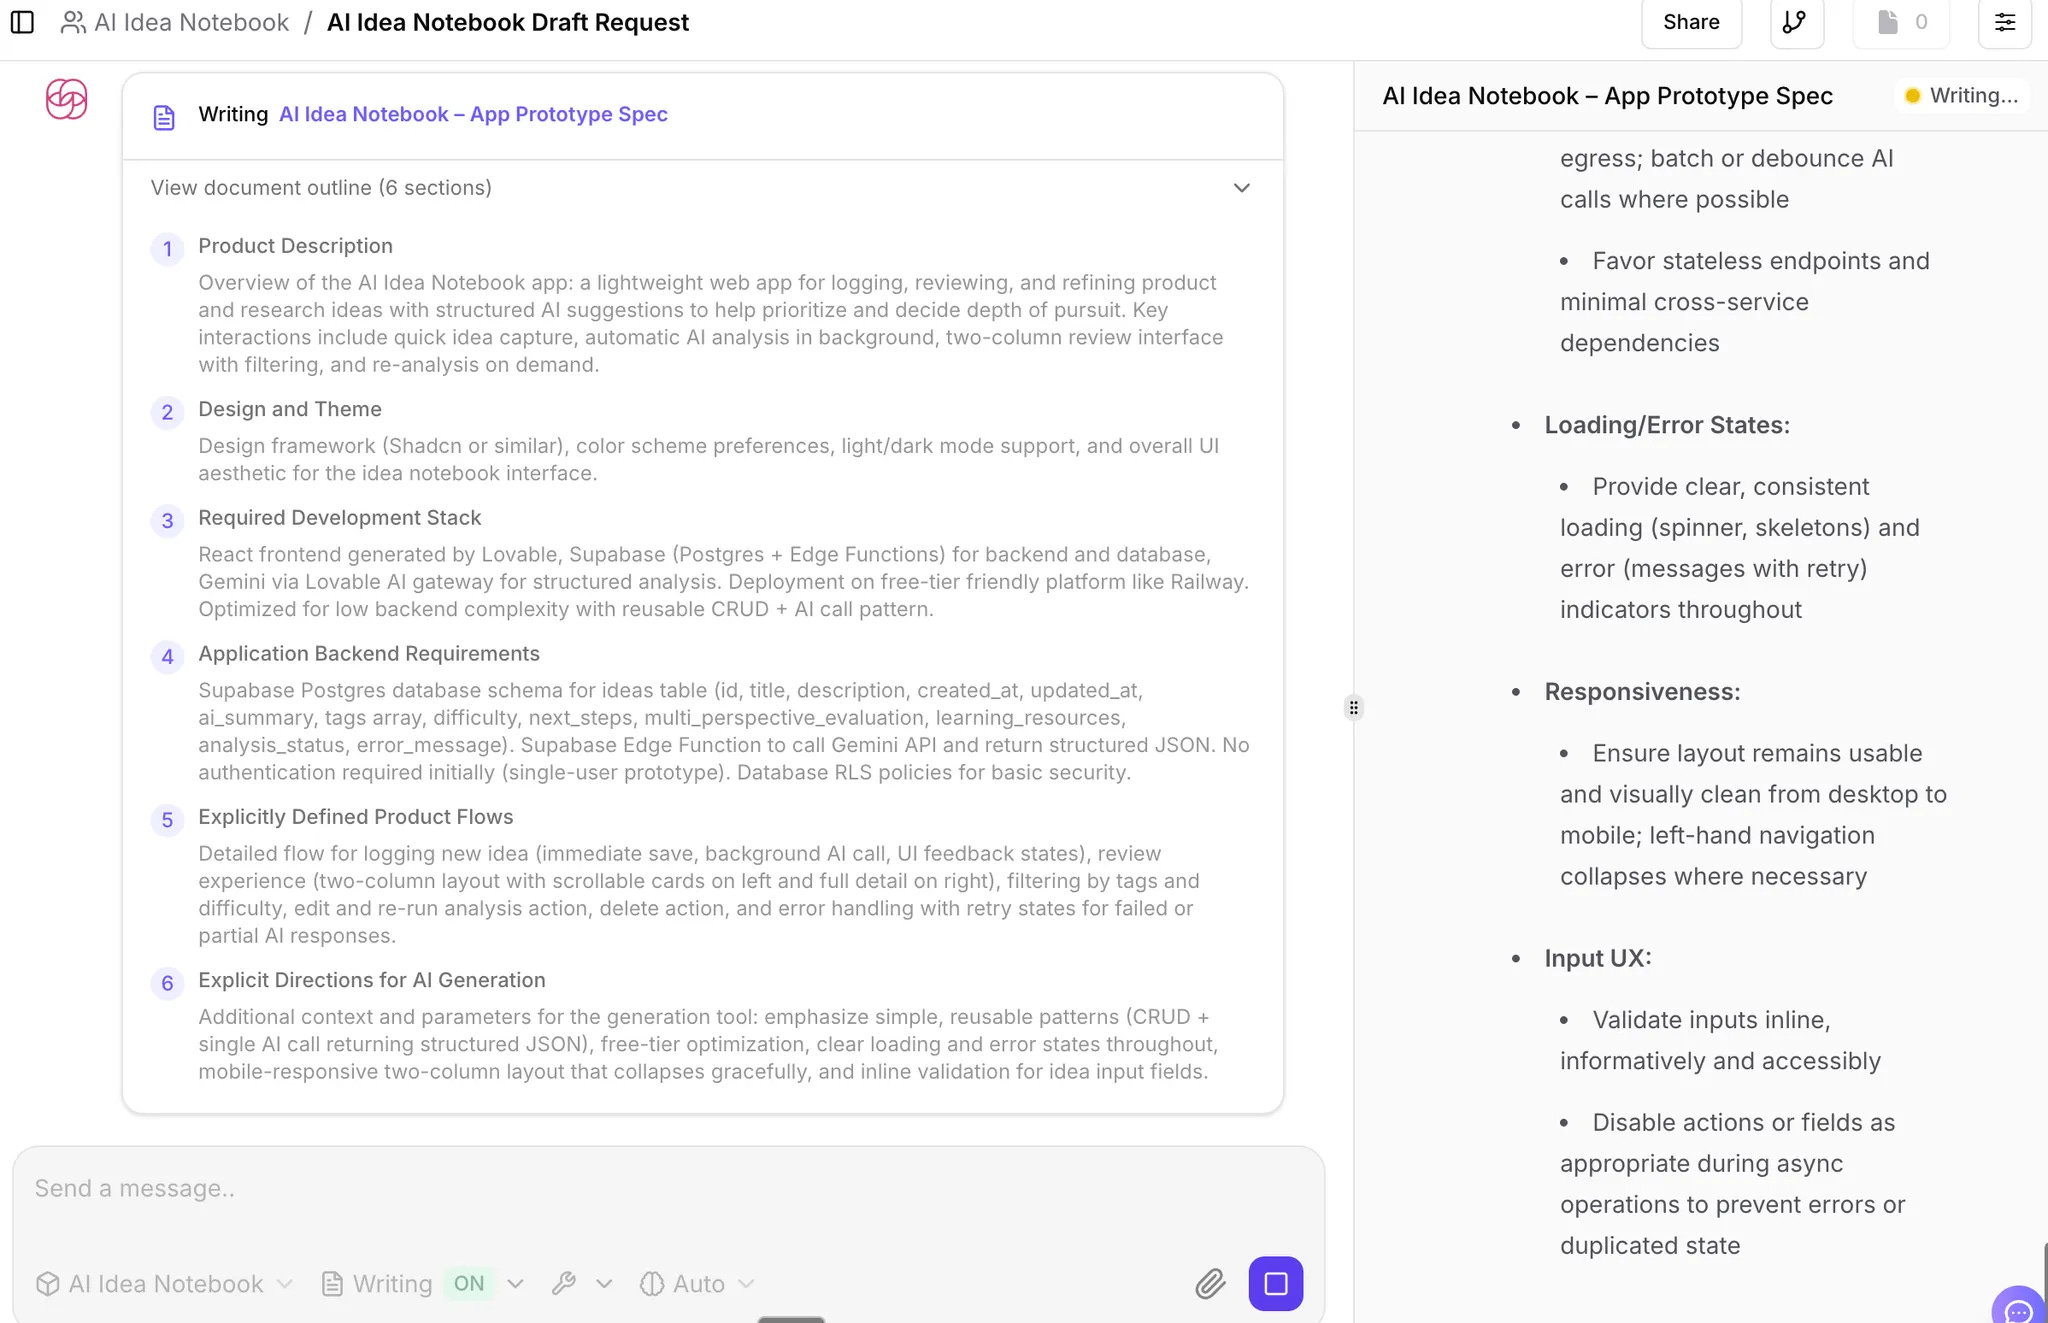Viewport: 2048px width, 1323px height.
Task: Open the branch/fork icon button
Action: [x=1796, y=22]
